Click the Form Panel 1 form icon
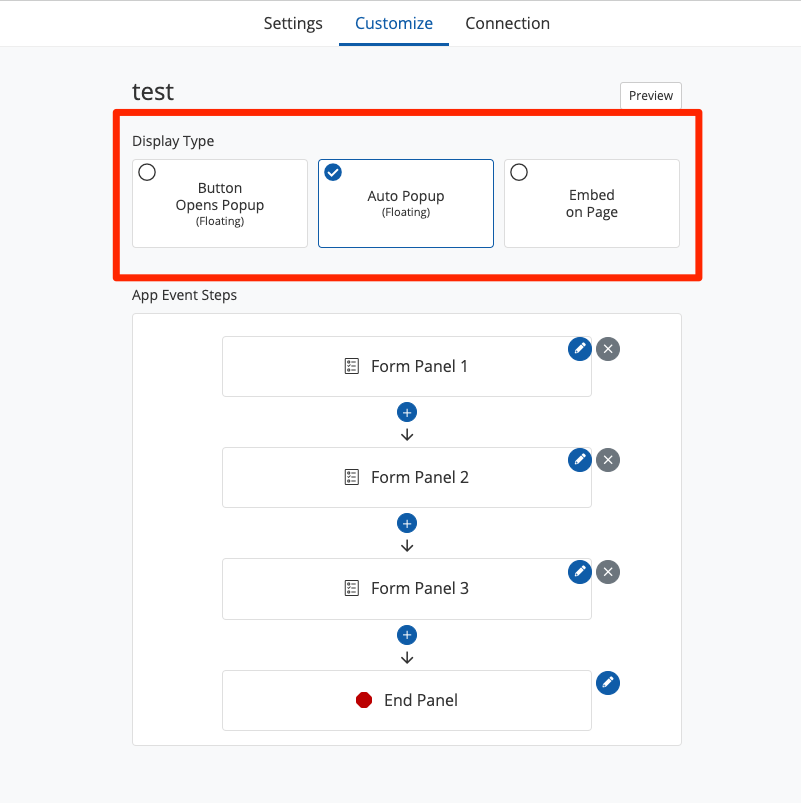 pos(351,367)
